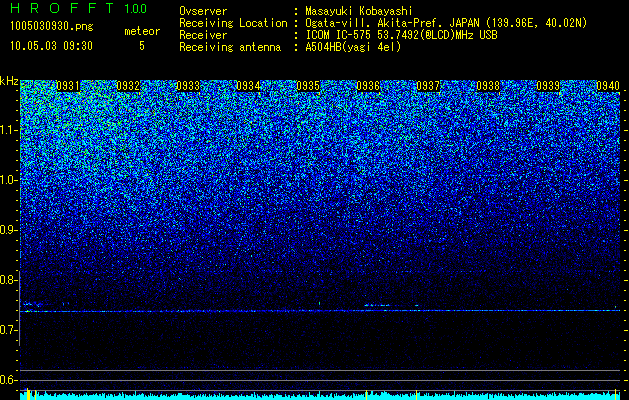Screen dimensions: 629x400
Task: Click the 0934 time label
Action: click(x=248, y=86)
